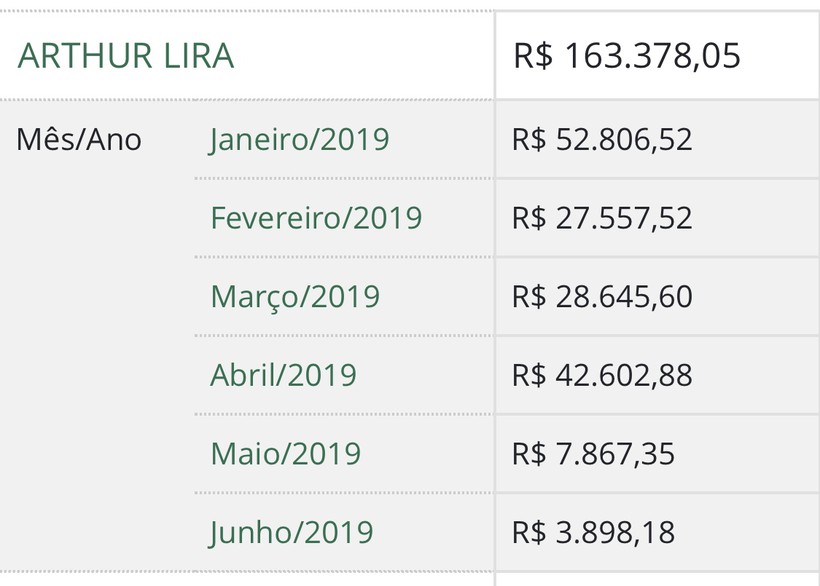Go to Maio/2019 expense details
Image resolution: width=820 pixels, height=586 pixels.
pyautogui.click(x=286, y=453)
